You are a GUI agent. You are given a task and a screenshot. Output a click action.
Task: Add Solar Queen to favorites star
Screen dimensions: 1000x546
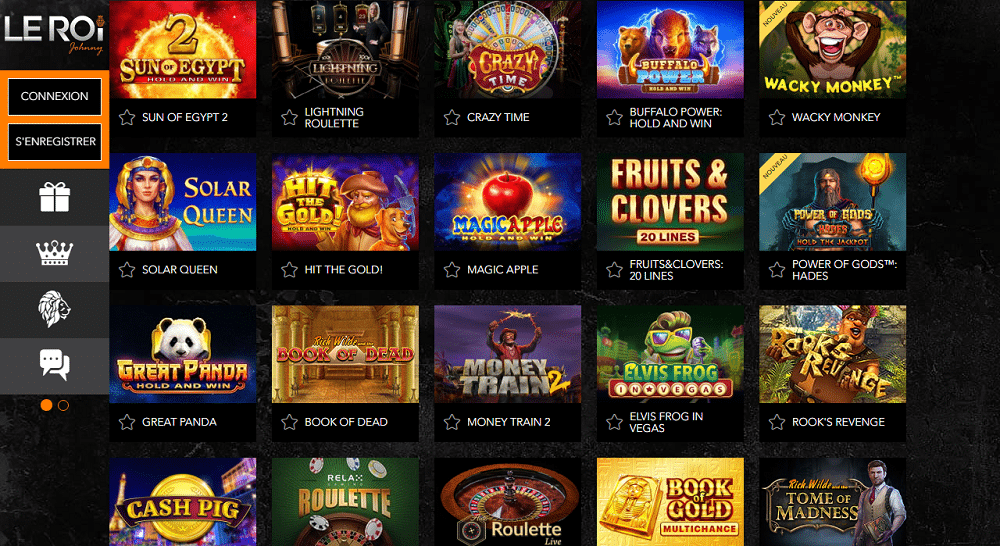pos(127,270)
